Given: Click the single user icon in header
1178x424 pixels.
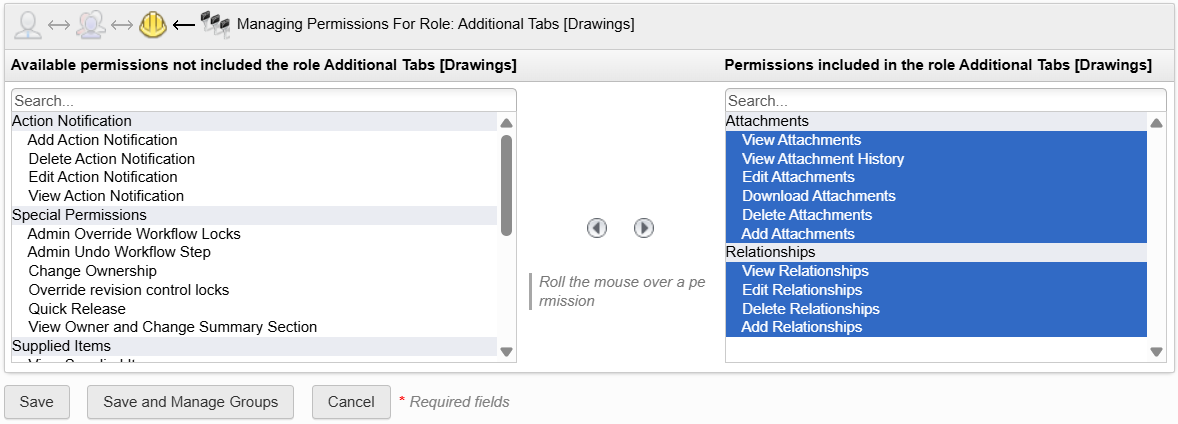Looking at the screenshot, I should coord(28,24).
